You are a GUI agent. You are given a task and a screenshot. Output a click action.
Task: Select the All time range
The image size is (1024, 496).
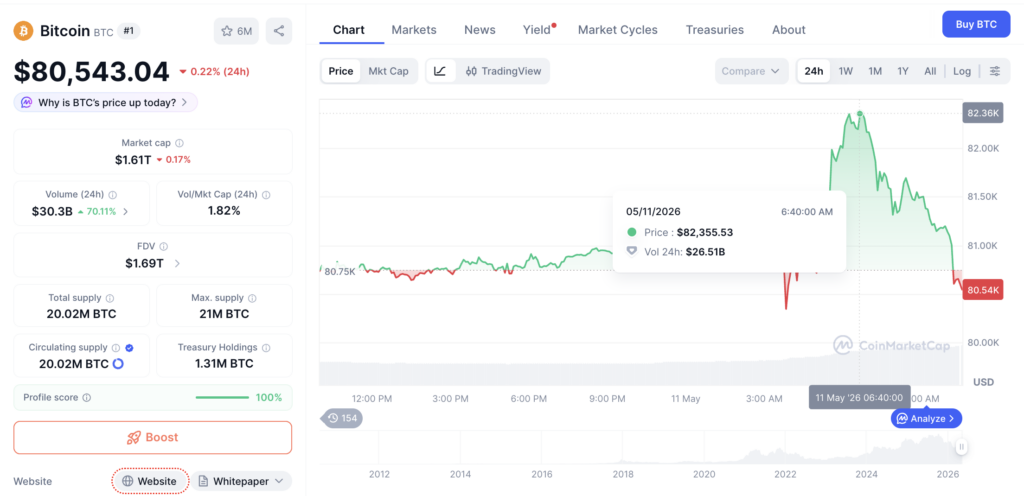tap(930, 71)
